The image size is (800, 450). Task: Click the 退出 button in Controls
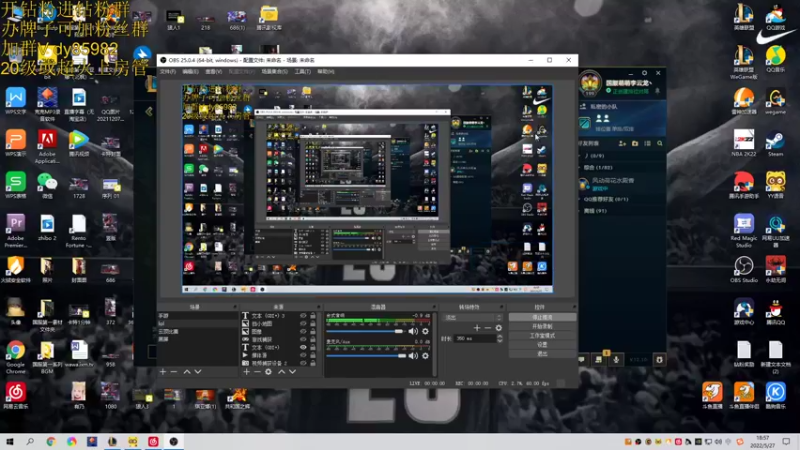(x=542, y=354)
